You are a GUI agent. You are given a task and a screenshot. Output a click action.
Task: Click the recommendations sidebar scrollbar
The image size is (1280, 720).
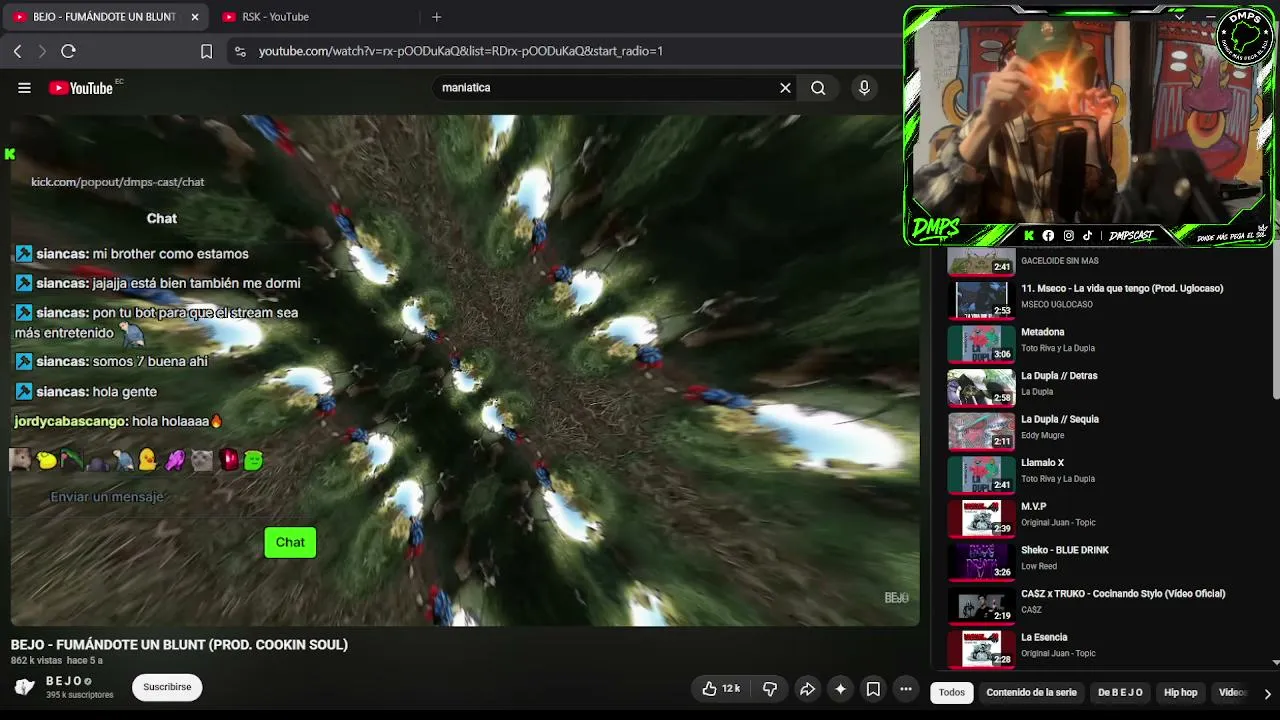tap(1276, 320)
